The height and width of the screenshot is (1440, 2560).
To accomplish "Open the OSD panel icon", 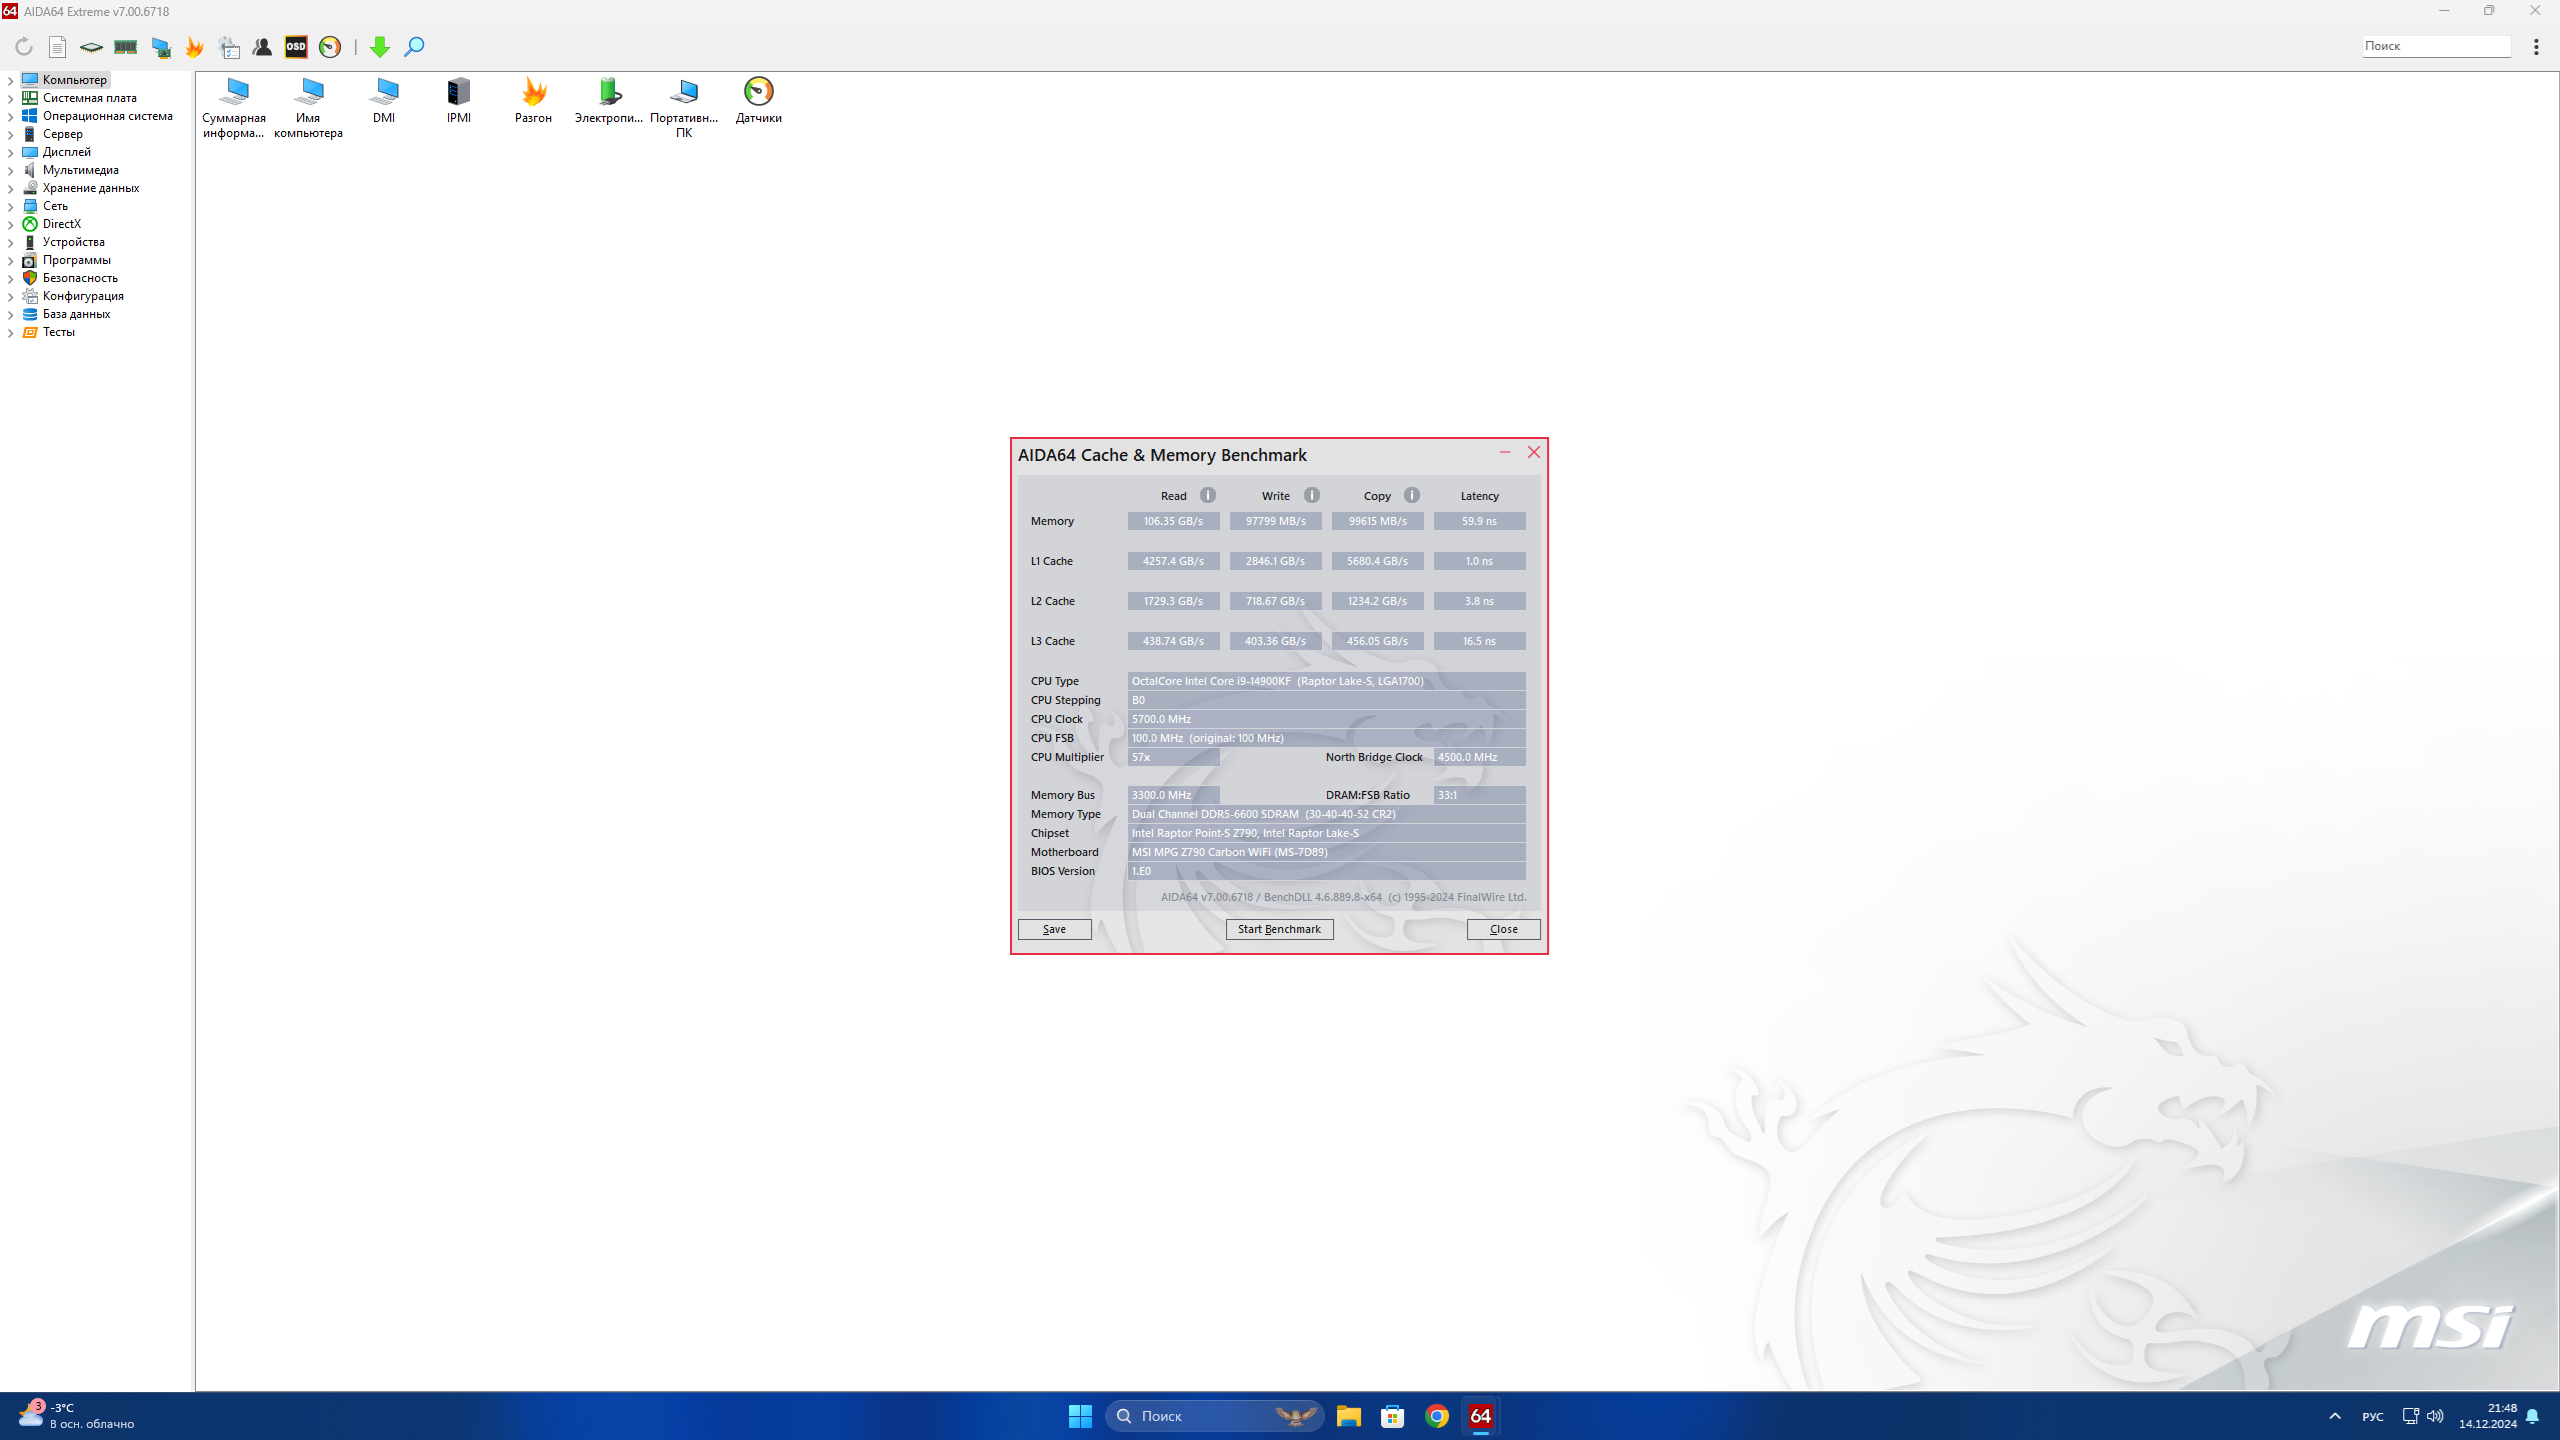I will coord(296,47).
